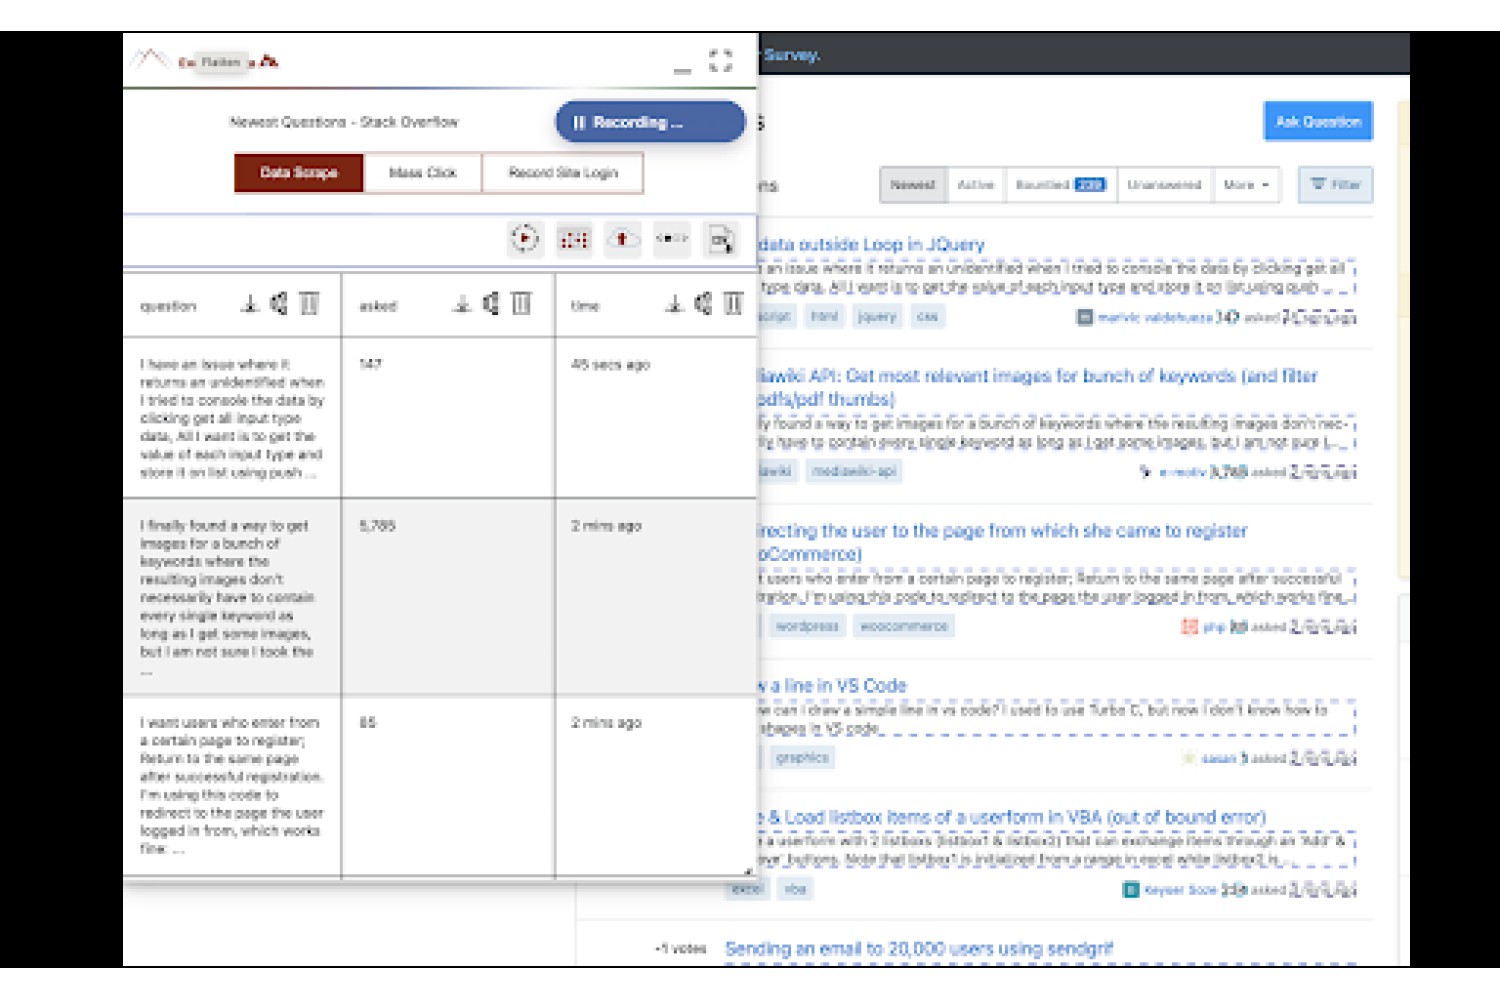1500x1000 pixels.
Task: Click the mediawiki-api tag
Action: coord(853,471)
